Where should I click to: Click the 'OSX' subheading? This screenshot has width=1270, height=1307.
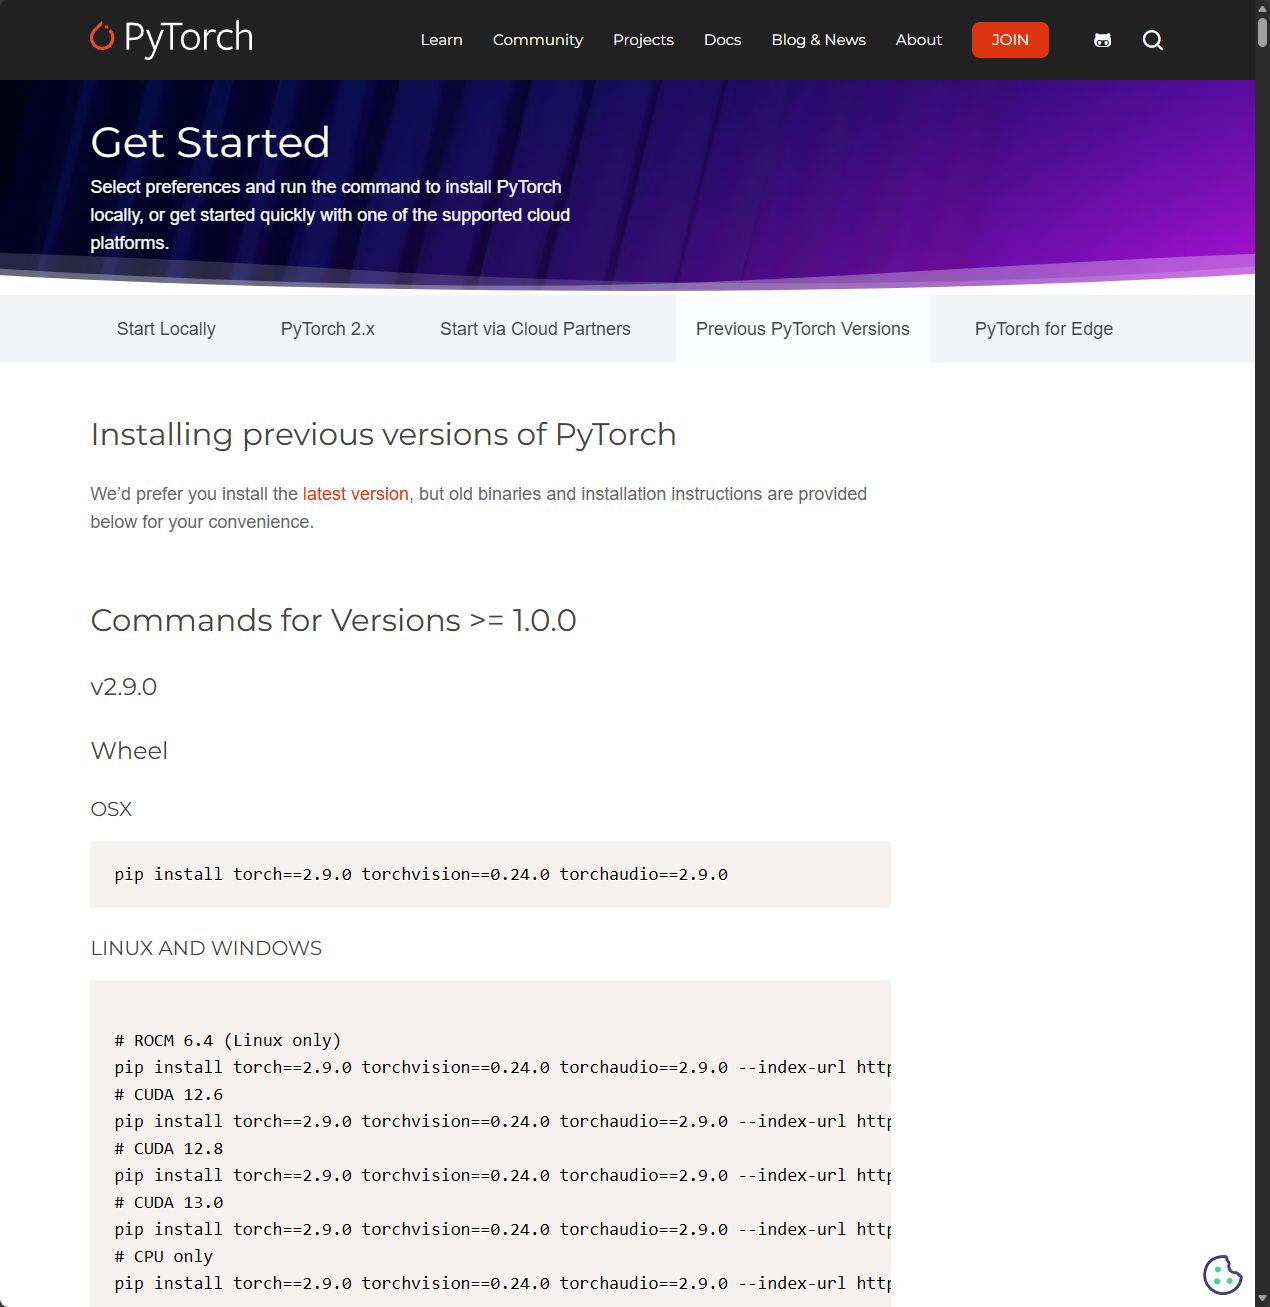coord(111,809)
